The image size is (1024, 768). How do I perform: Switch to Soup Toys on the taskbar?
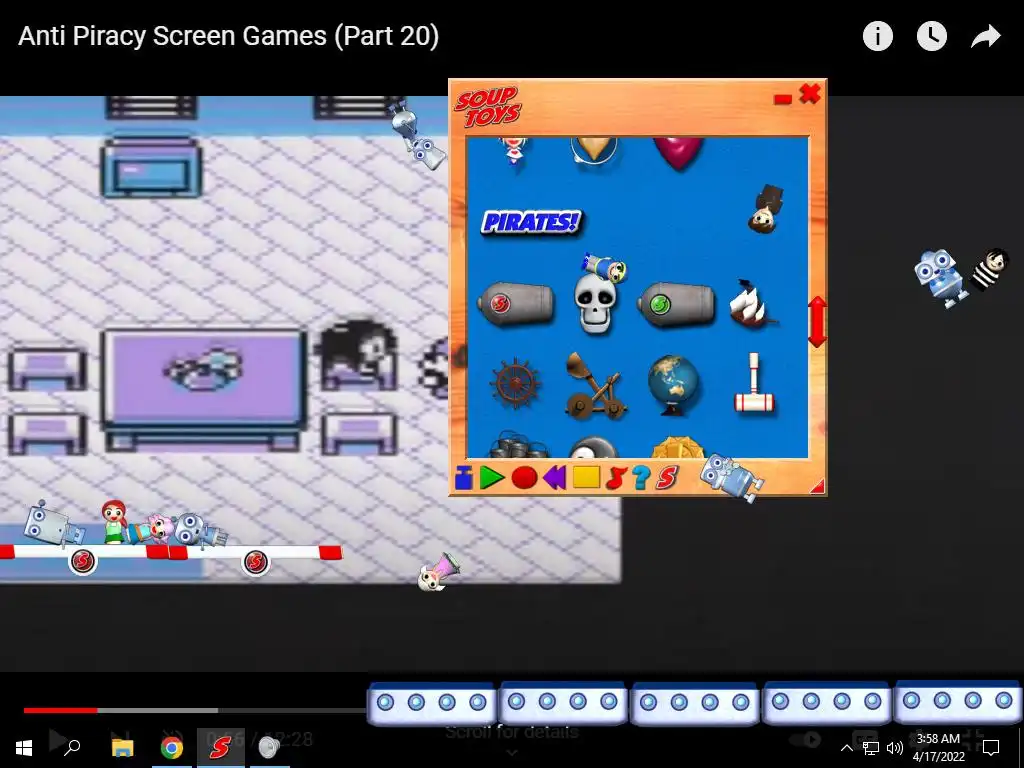point(220,748)
